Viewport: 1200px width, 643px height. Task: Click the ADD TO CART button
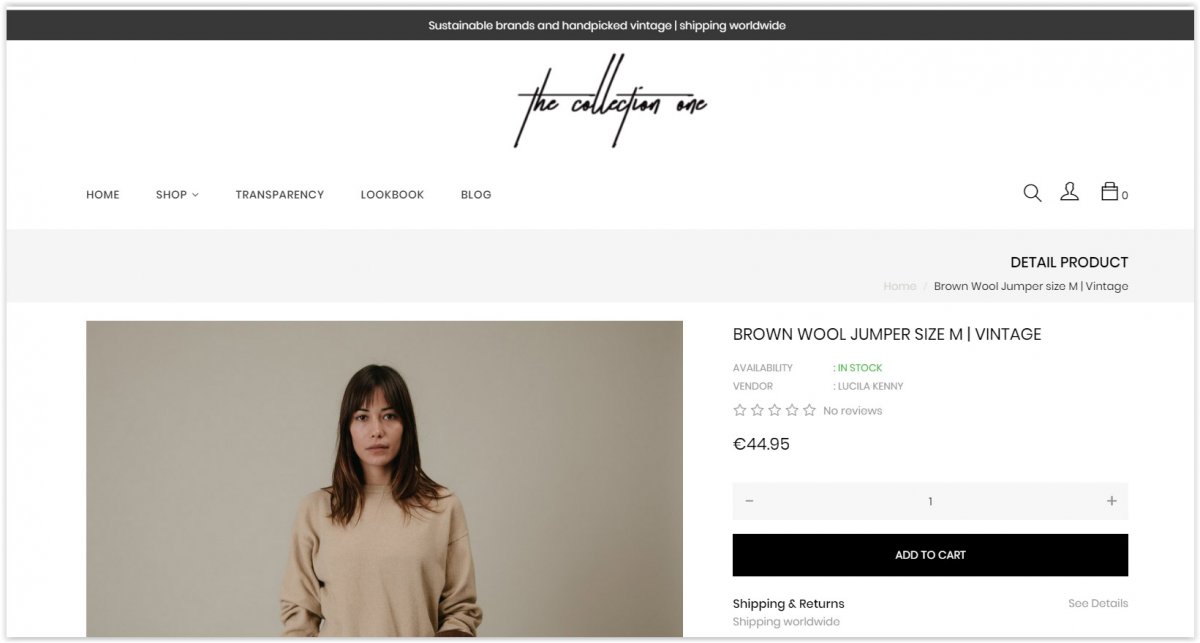point(930,555)
